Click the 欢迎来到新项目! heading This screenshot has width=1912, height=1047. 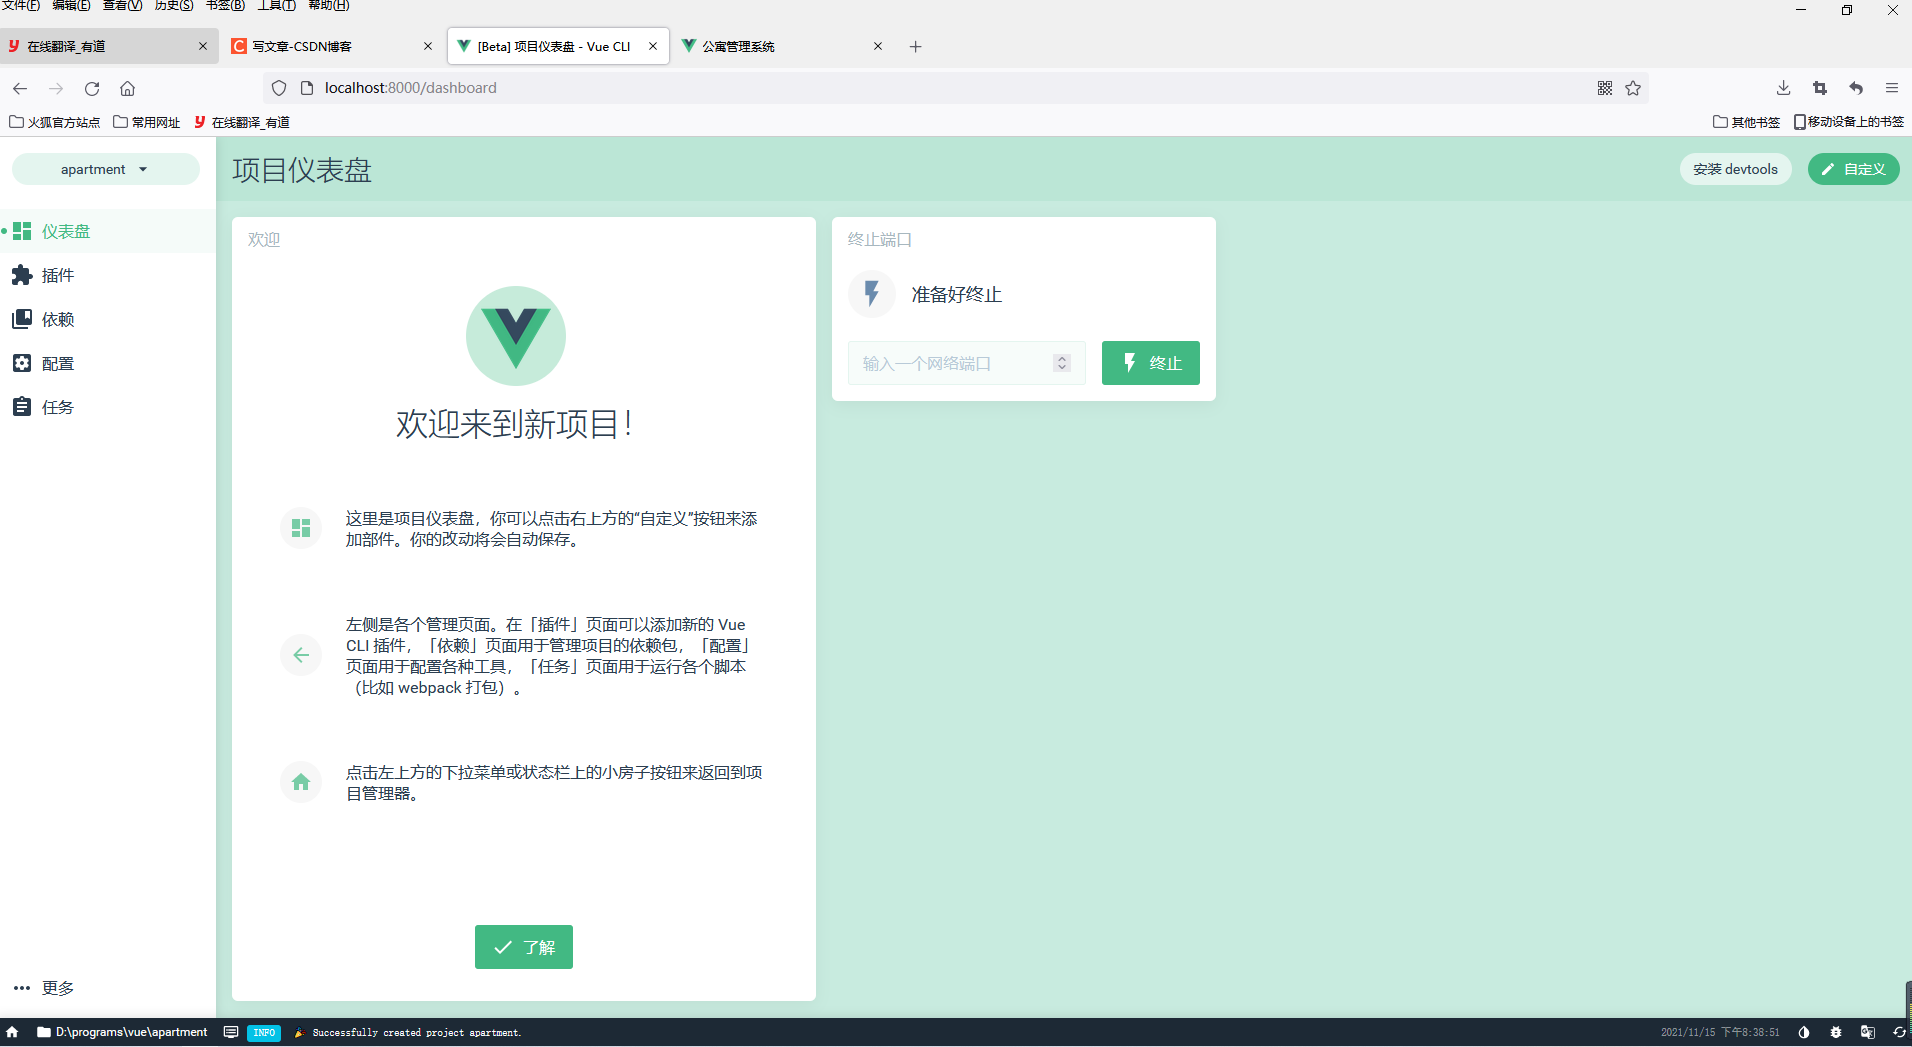(x=516, y=424)
